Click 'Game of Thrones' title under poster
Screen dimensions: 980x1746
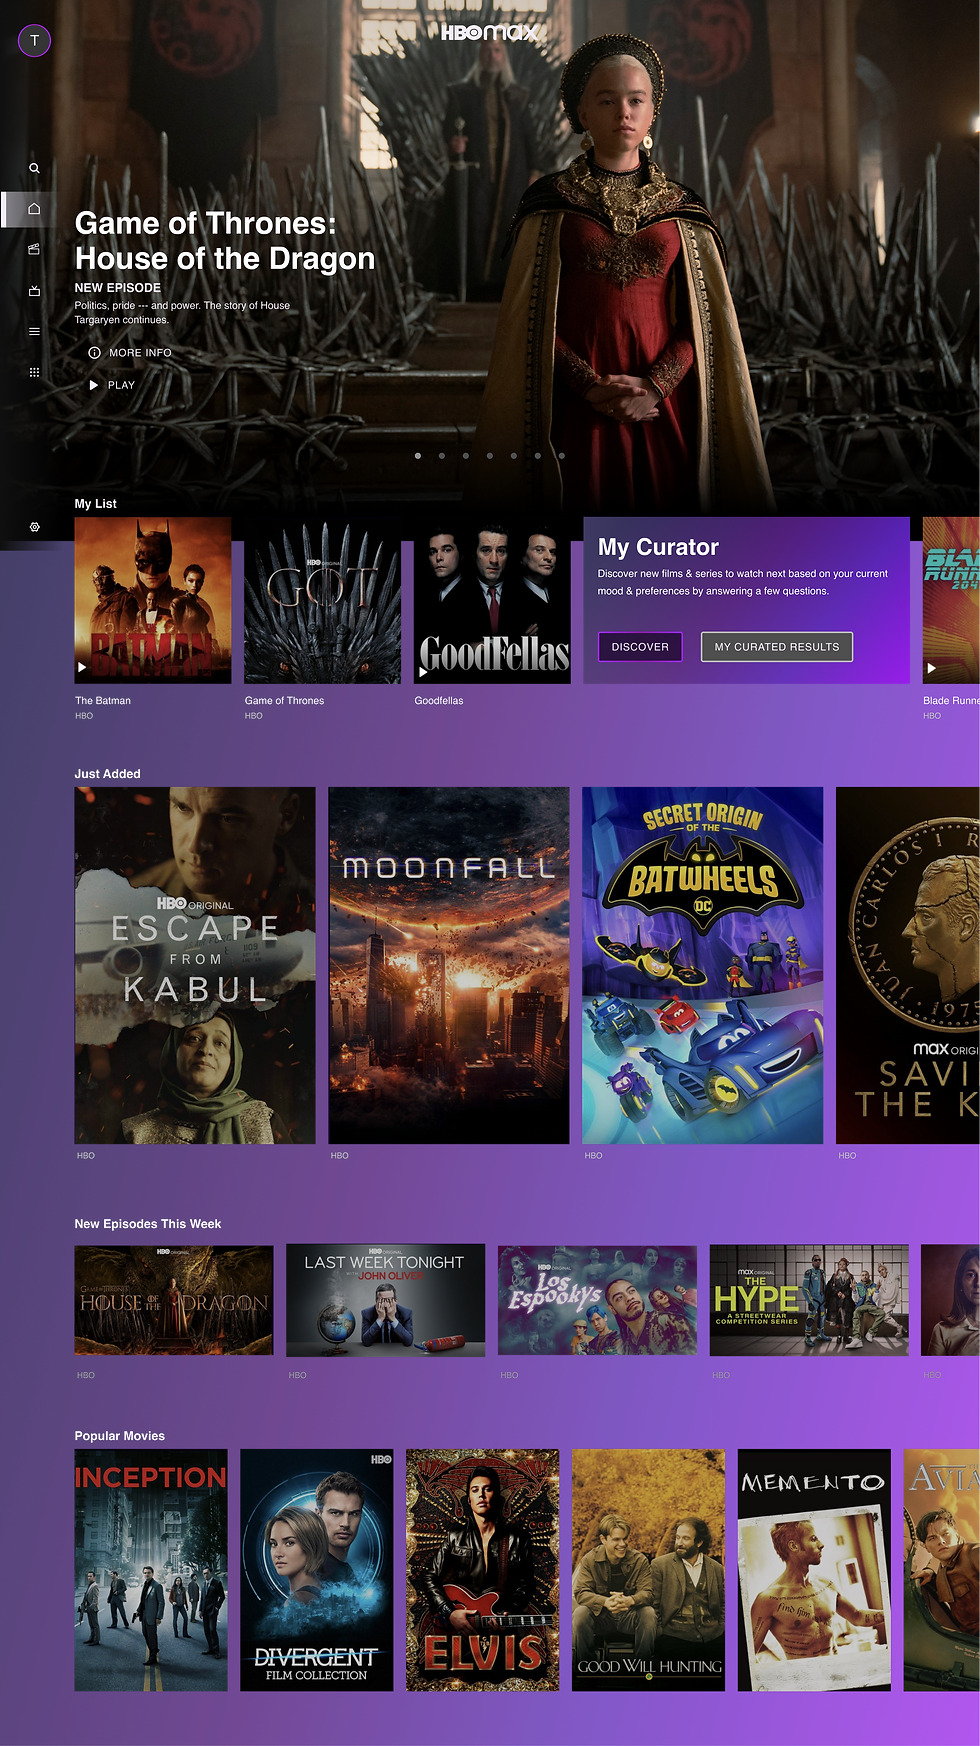(x=285, y=701)
